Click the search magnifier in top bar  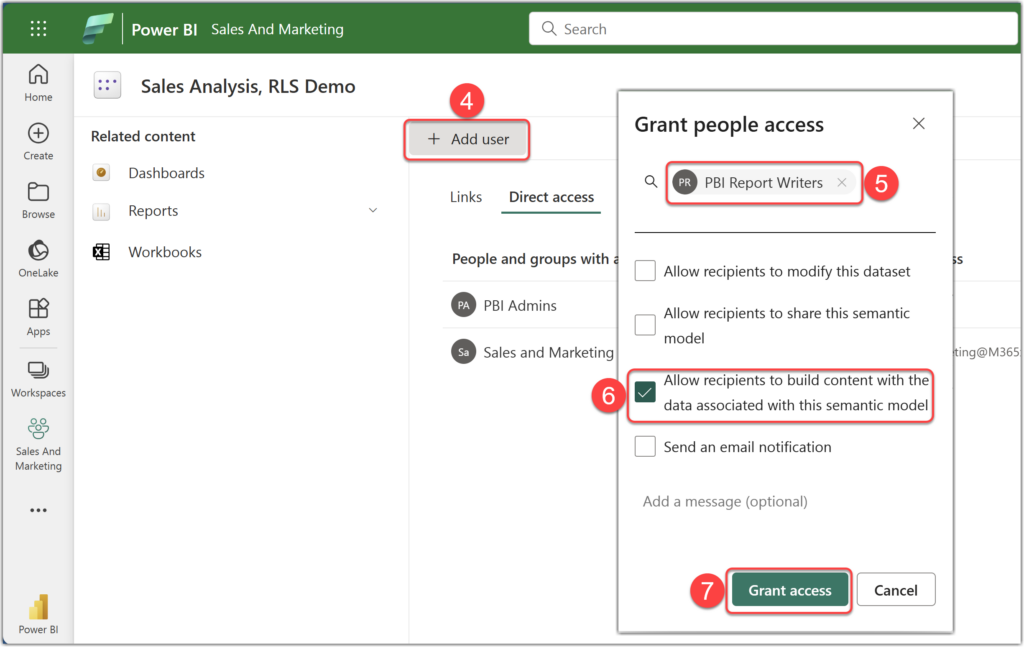[549, 29]
